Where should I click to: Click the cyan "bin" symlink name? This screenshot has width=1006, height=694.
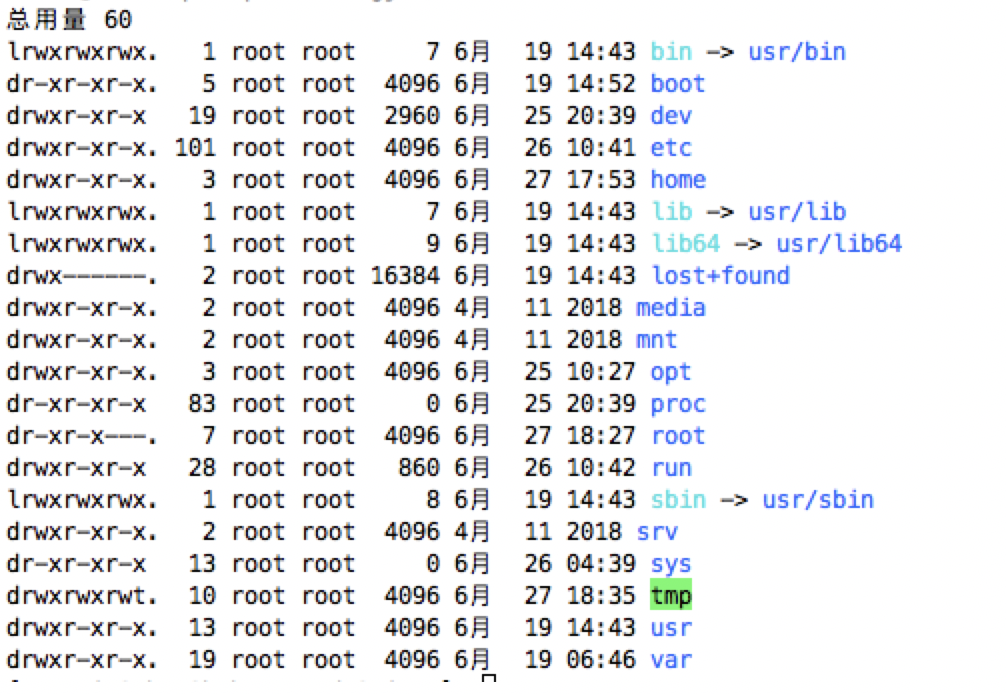tap(671, 51)
